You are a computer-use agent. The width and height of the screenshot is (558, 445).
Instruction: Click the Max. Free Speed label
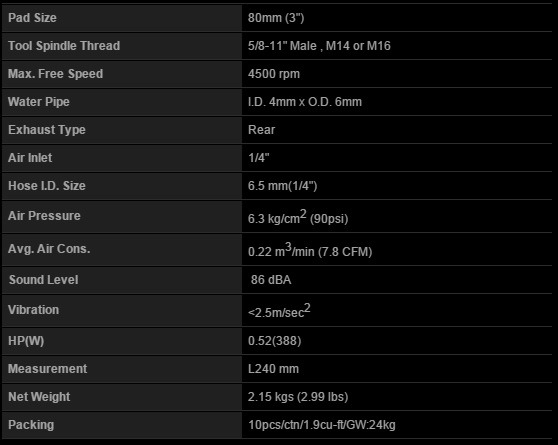pyautogui.click(x=56, y=74)
